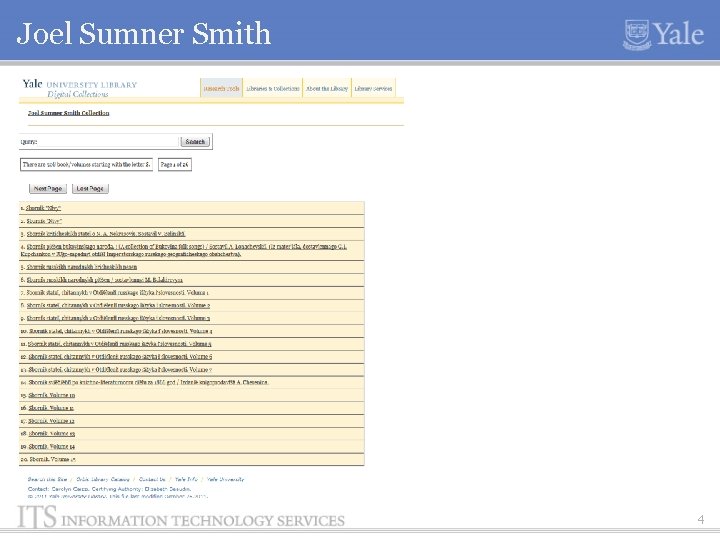Click the Next Page button
The height and width of the screenshot is (540, 720).
click(48, 188)
